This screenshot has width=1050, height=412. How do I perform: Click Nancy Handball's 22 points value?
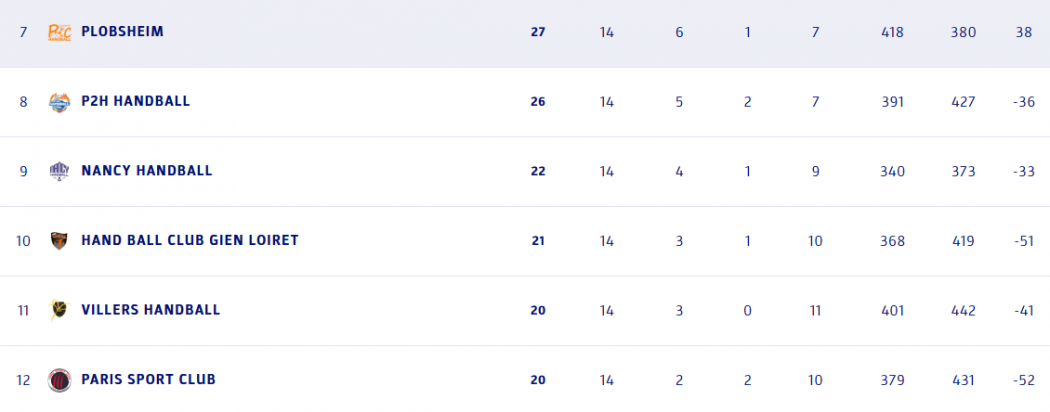(538, 171)
